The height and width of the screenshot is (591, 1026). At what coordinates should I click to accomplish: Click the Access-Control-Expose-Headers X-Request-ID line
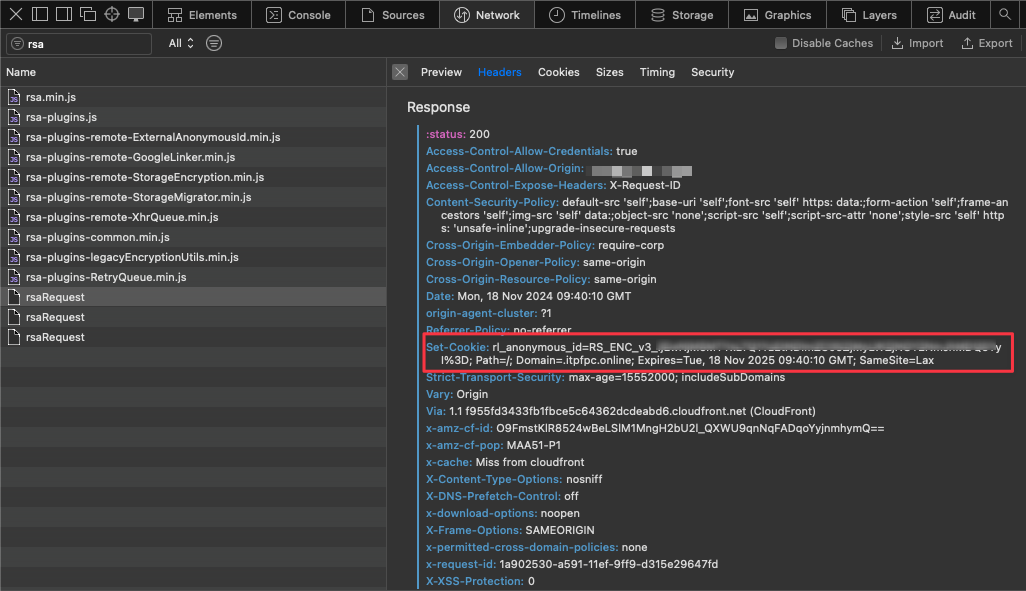pyautogui.click(x=553, y=185)
